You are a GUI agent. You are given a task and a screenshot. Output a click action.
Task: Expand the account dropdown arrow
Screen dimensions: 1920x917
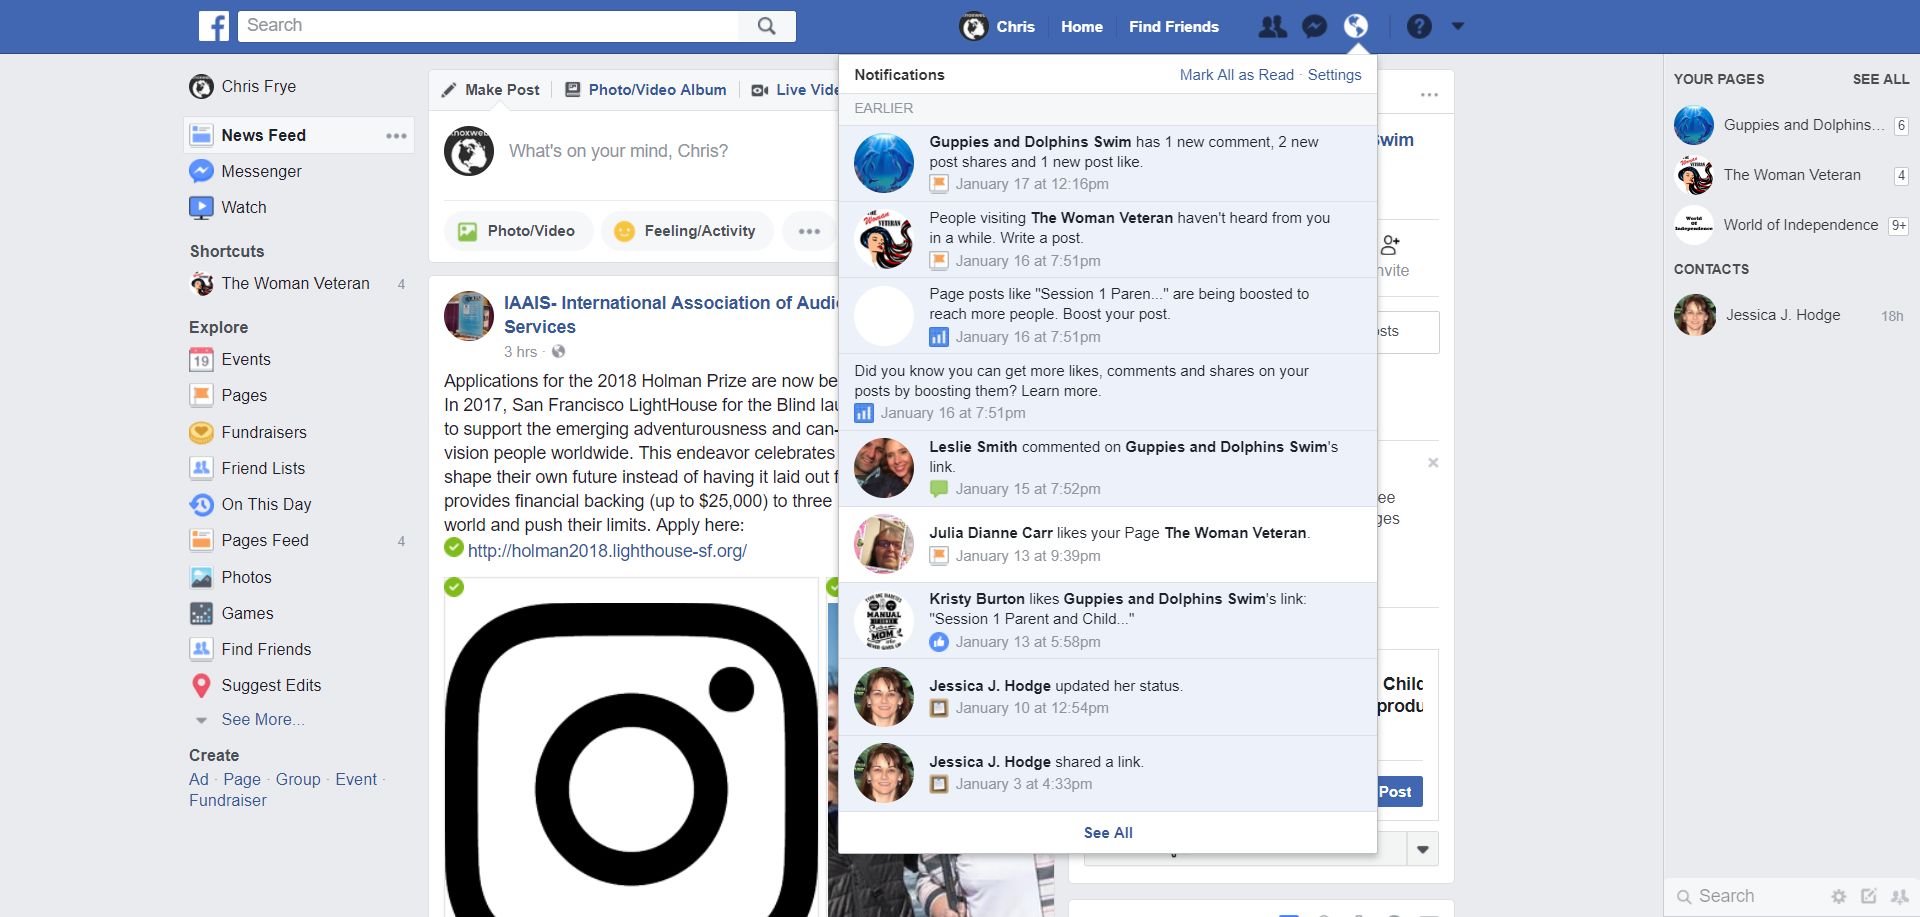[x=1458, y=27]
